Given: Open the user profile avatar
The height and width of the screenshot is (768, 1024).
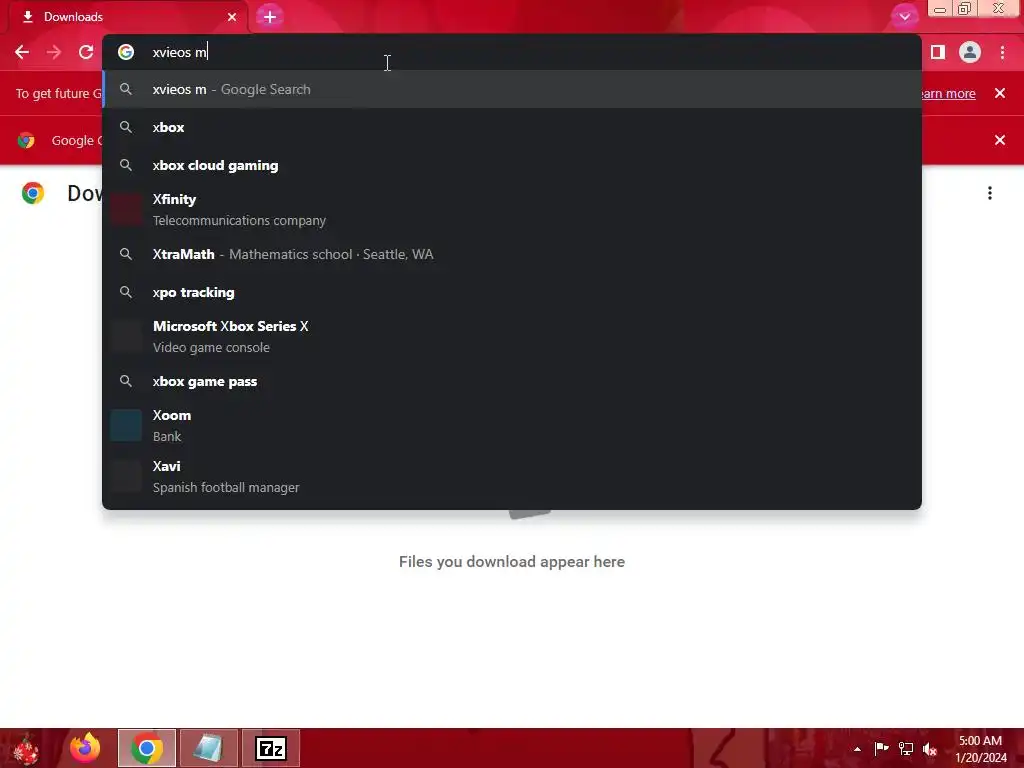Looking at the screenshot, I should [970, 52].
